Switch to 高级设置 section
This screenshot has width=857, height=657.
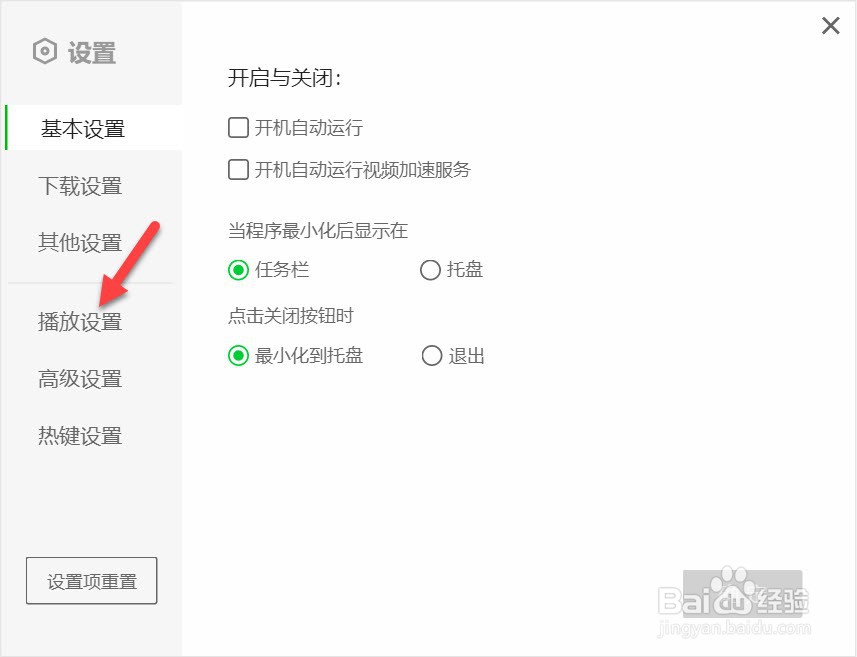80,378
